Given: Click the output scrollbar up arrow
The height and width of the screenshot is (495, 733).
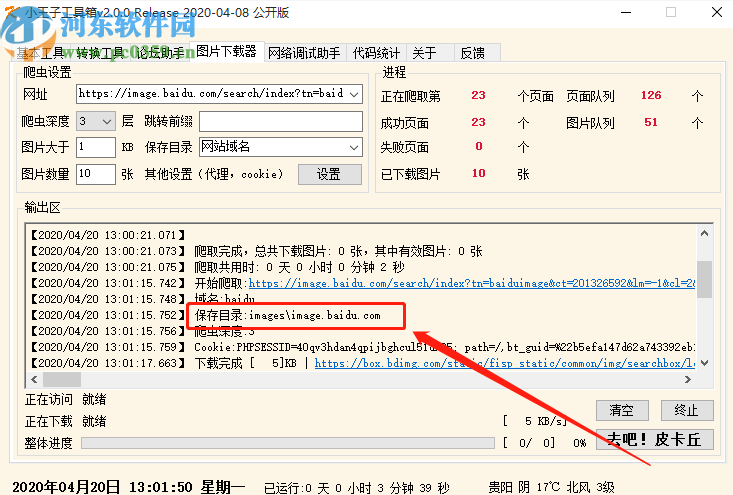Looking at the screenshot, I should click(x=705, y=233).
